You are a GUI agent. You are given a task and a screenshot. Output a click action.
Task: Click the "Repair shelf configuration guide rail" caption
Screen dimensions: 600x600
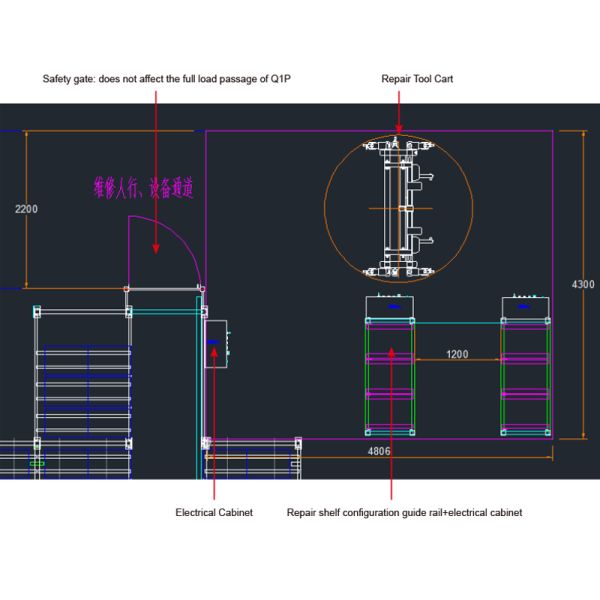pyautogui.click(x=404, y=512)
